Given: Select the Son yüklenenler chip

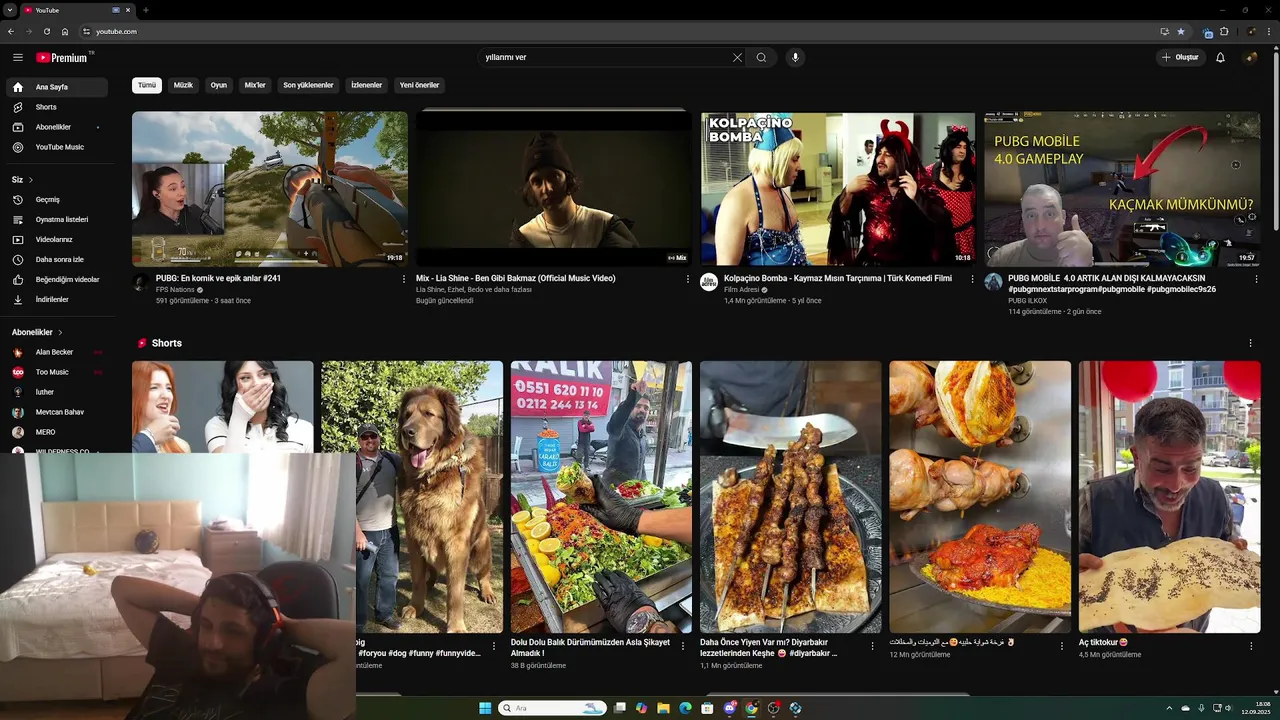Looking at the screenshot, I should pyautogui.click(x=308, y=85).
